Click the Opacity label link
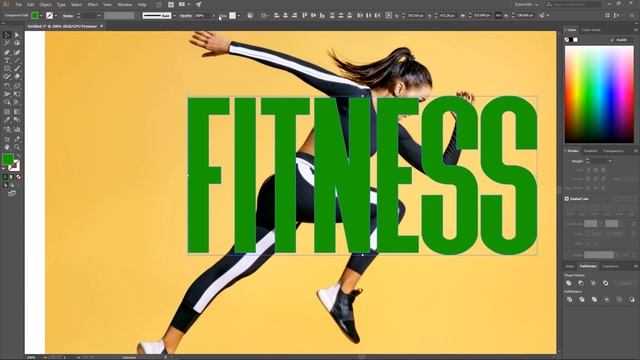 click(x=186, y=16)
